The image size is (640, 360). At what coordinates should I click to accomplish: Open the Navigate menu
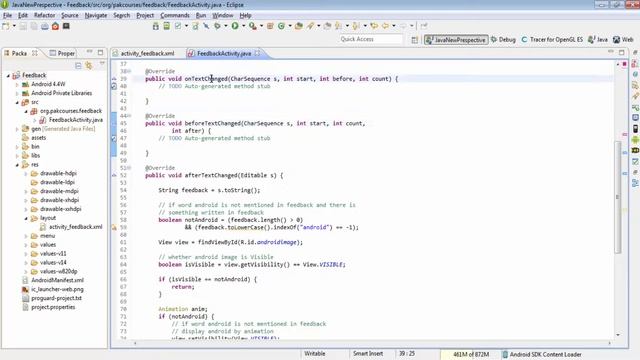(96, 16)
